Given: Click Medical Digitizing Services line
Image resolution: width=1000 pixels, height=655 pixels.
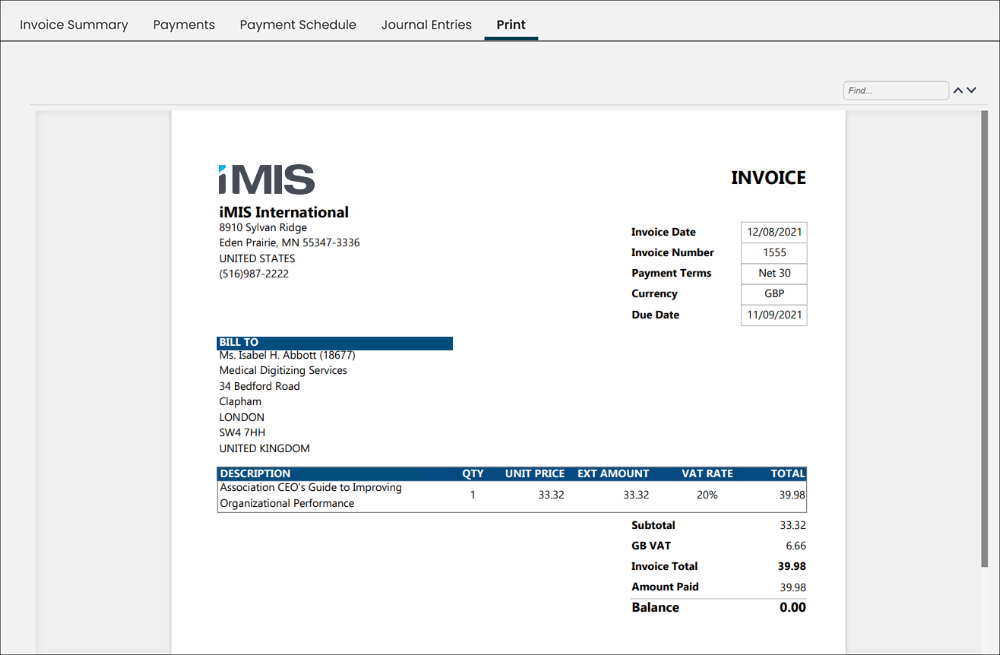Looking at the screenshot, I should click(x=283, y=371).
